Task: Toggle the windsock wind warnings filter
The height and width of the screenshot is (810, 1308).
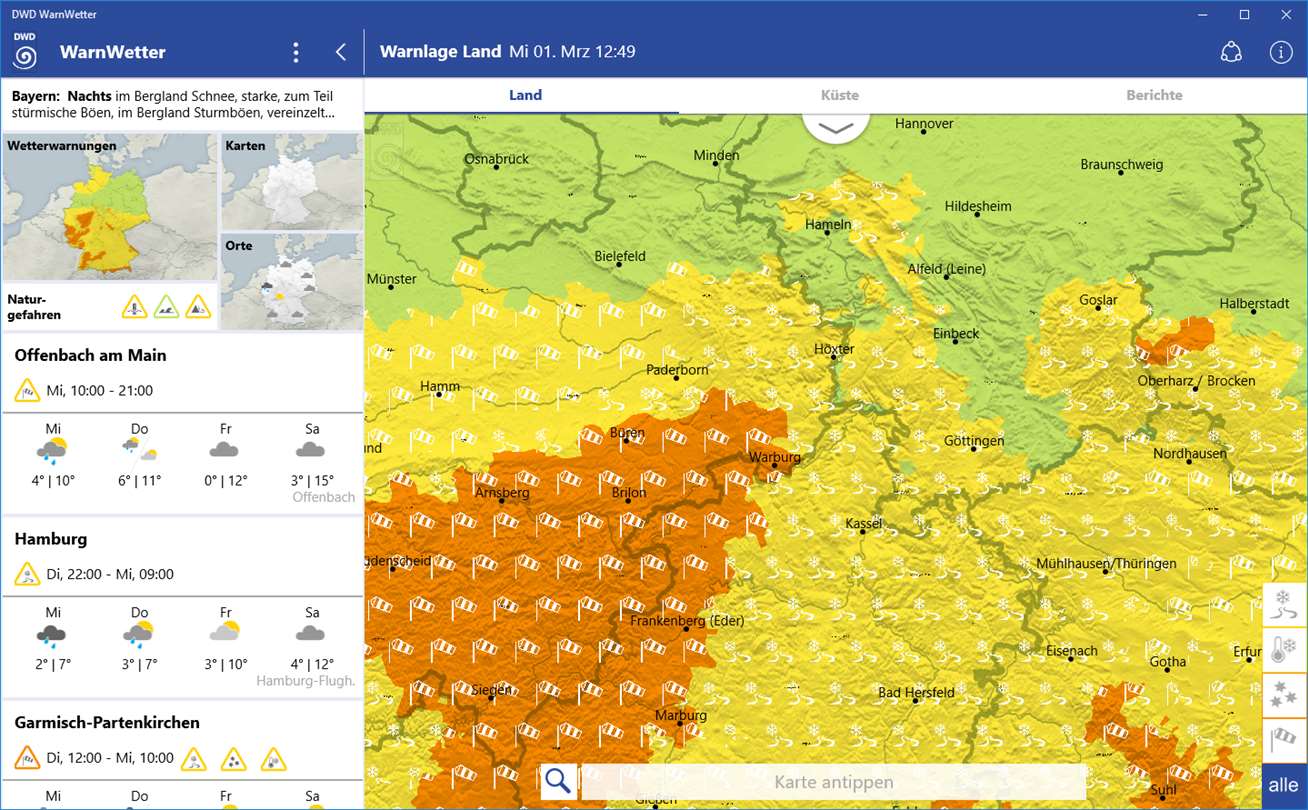Action: tap(1285, 740)
